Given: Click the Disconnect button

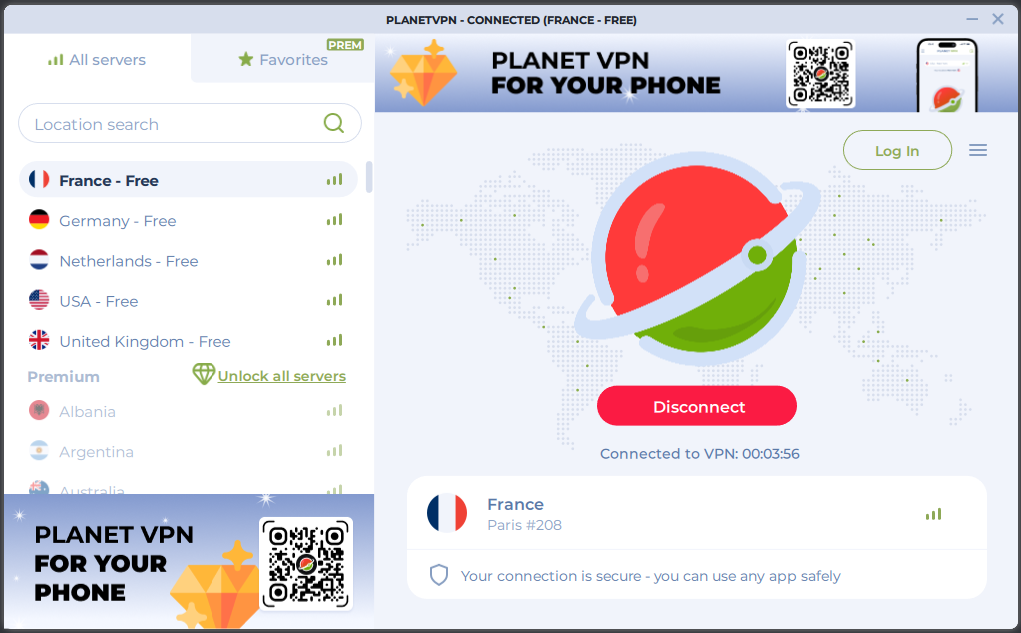Looking at the screenshot, I should 697,406.
